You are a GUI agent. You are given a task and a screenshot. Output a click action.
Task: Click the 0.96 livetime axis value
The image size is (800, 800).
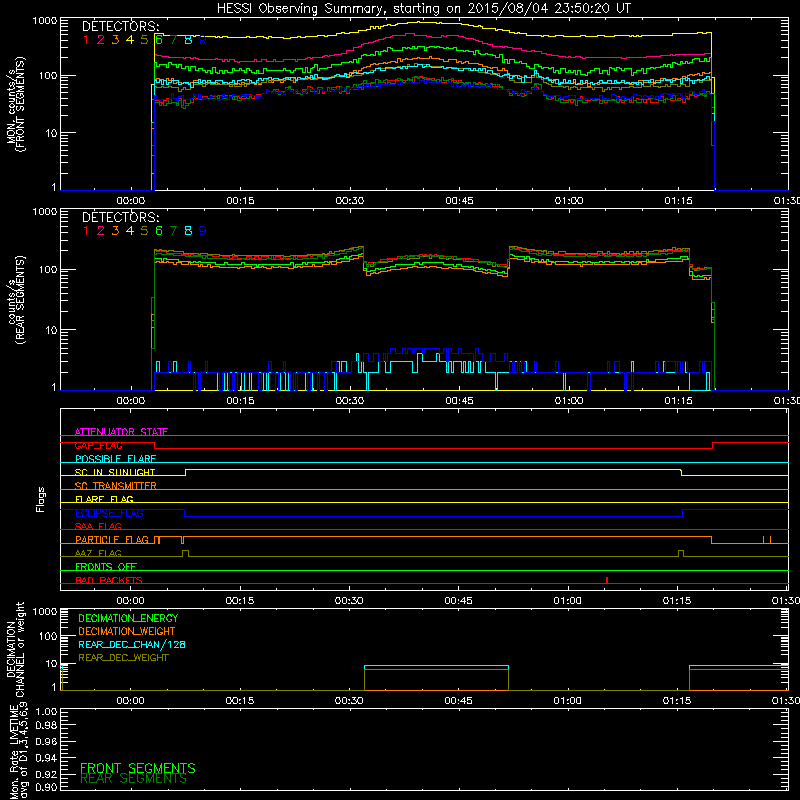[46, 742]
